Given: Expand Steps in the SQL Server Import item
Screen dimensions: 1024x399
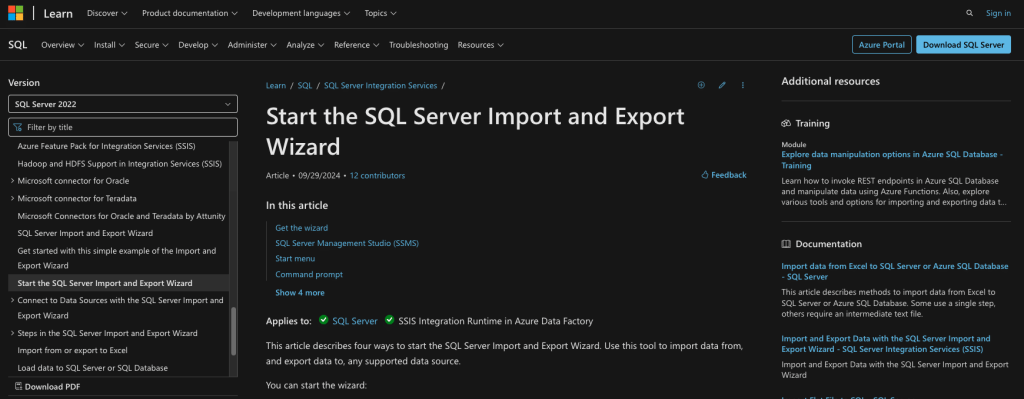Looking at the screenshot, I should point(12,333).
